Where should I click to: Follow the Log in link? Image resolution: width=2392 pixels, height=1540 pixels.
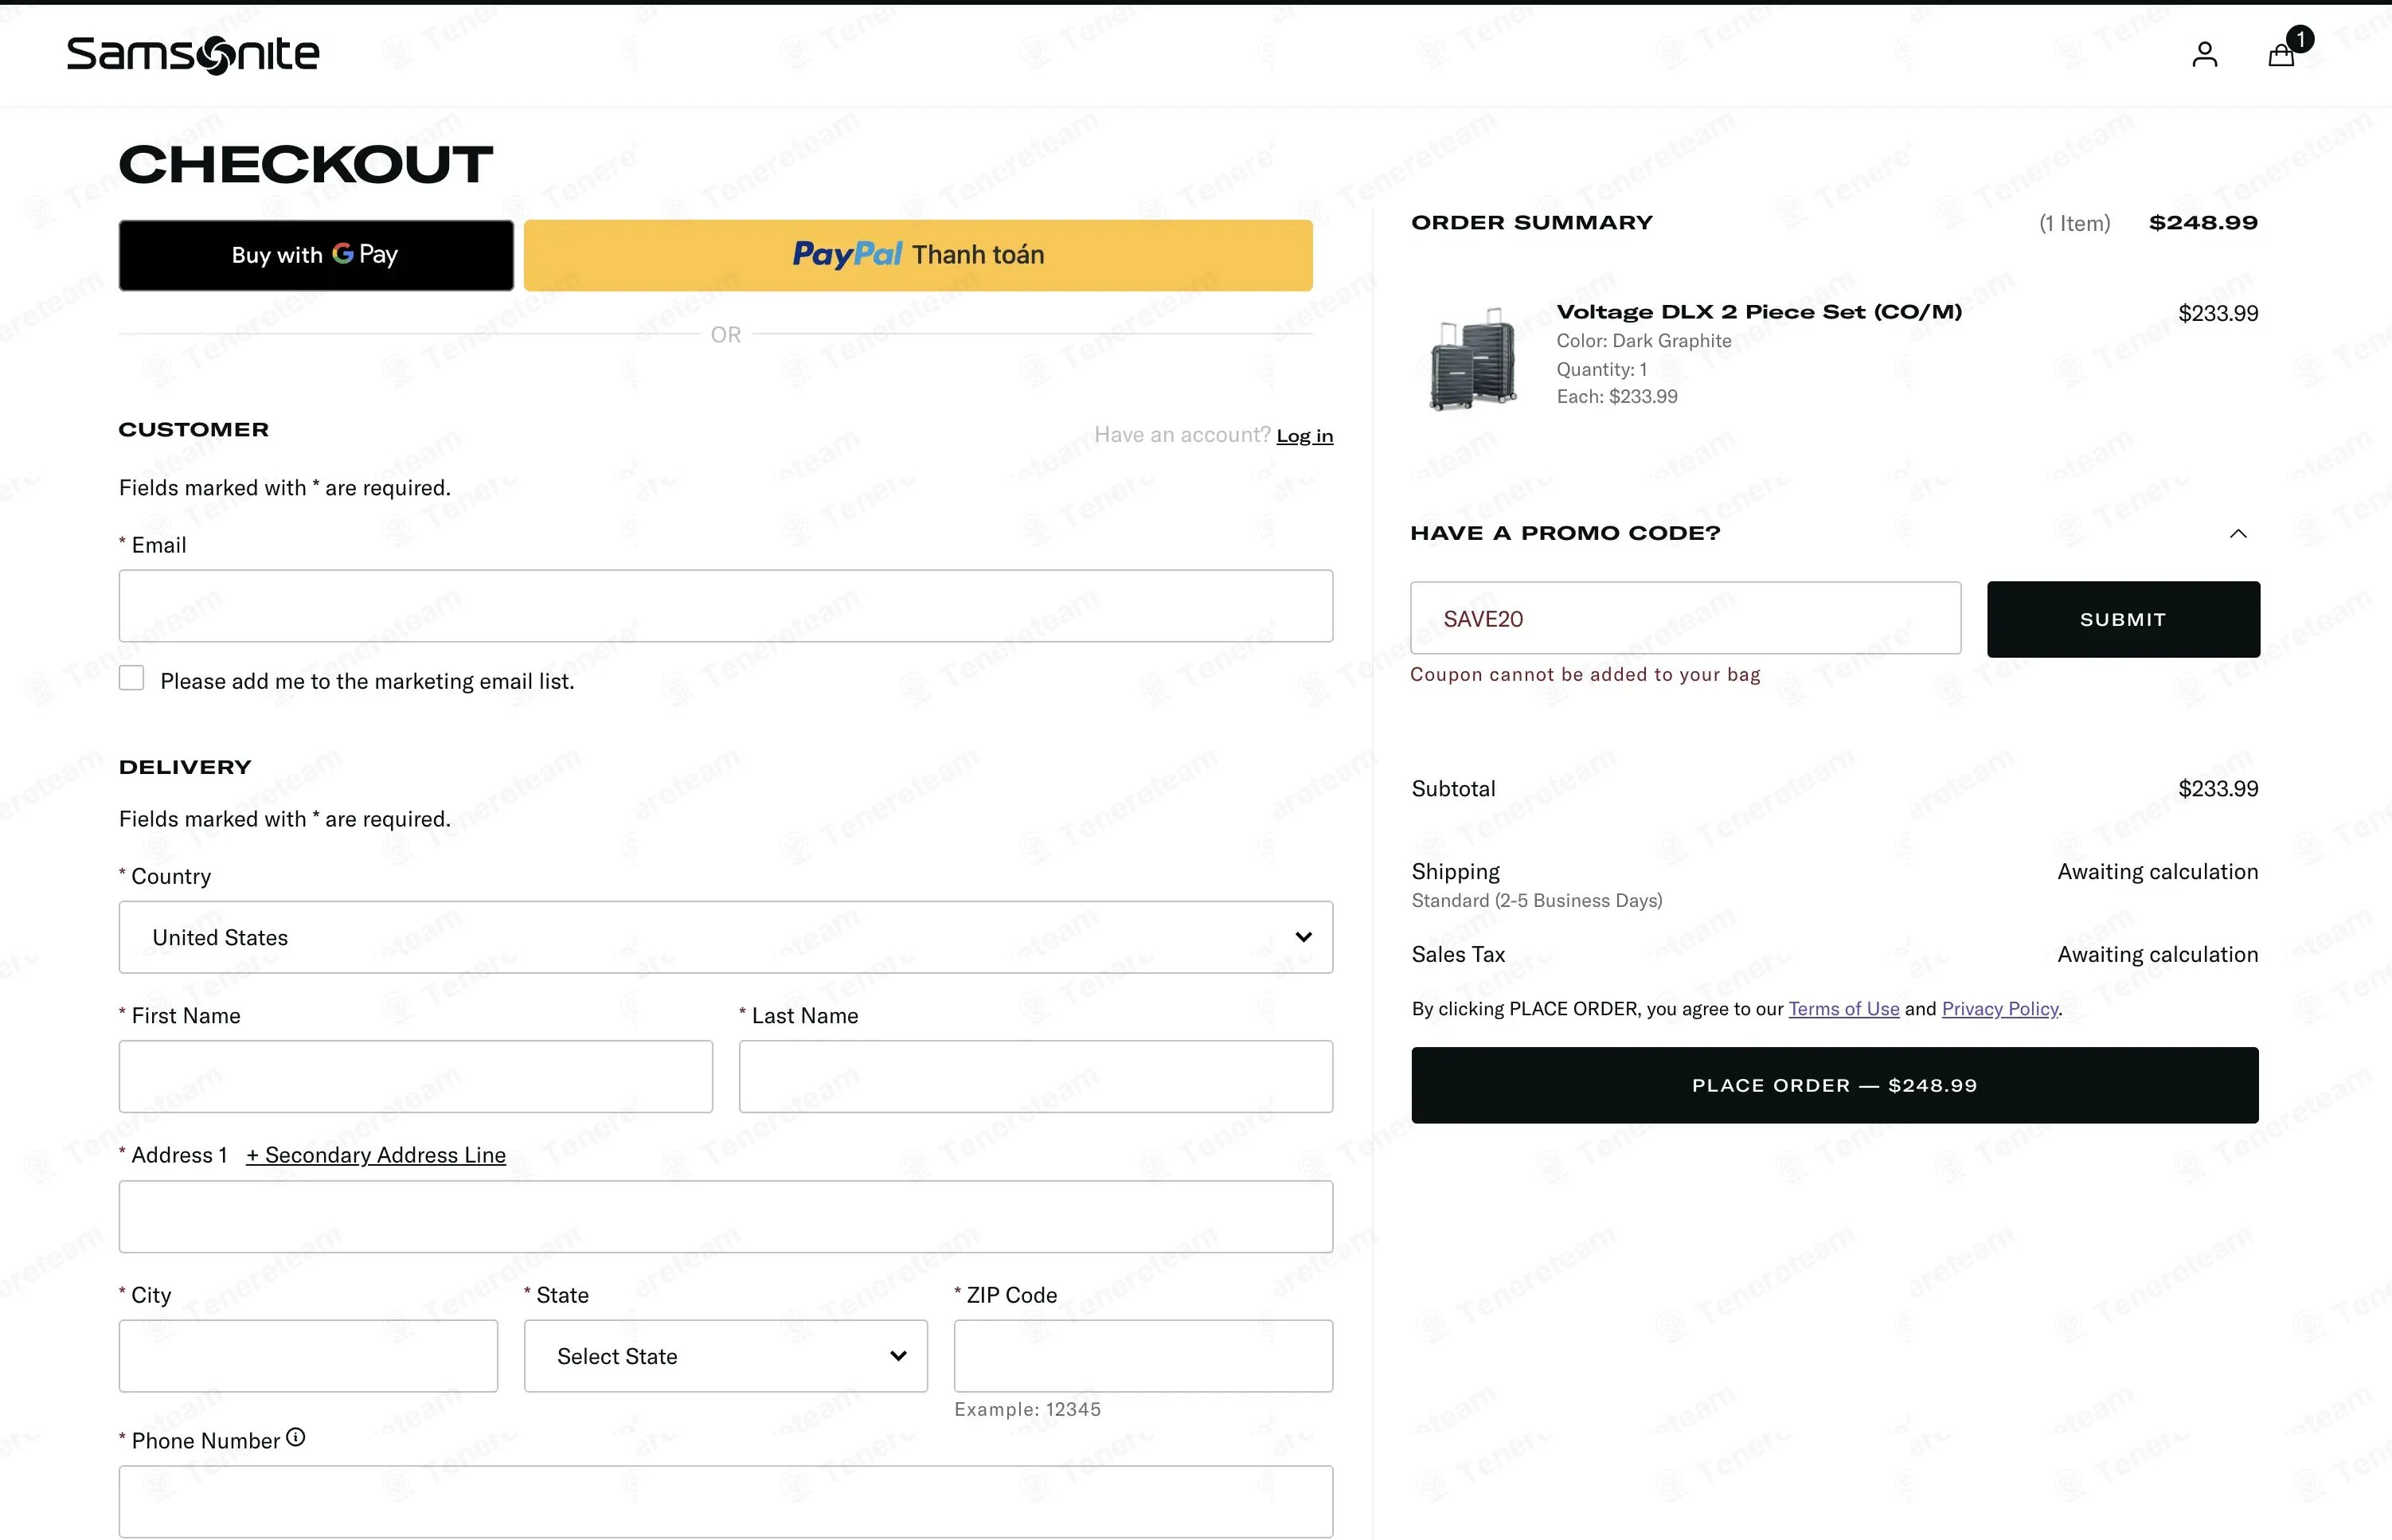click(x=1305, y=436)
